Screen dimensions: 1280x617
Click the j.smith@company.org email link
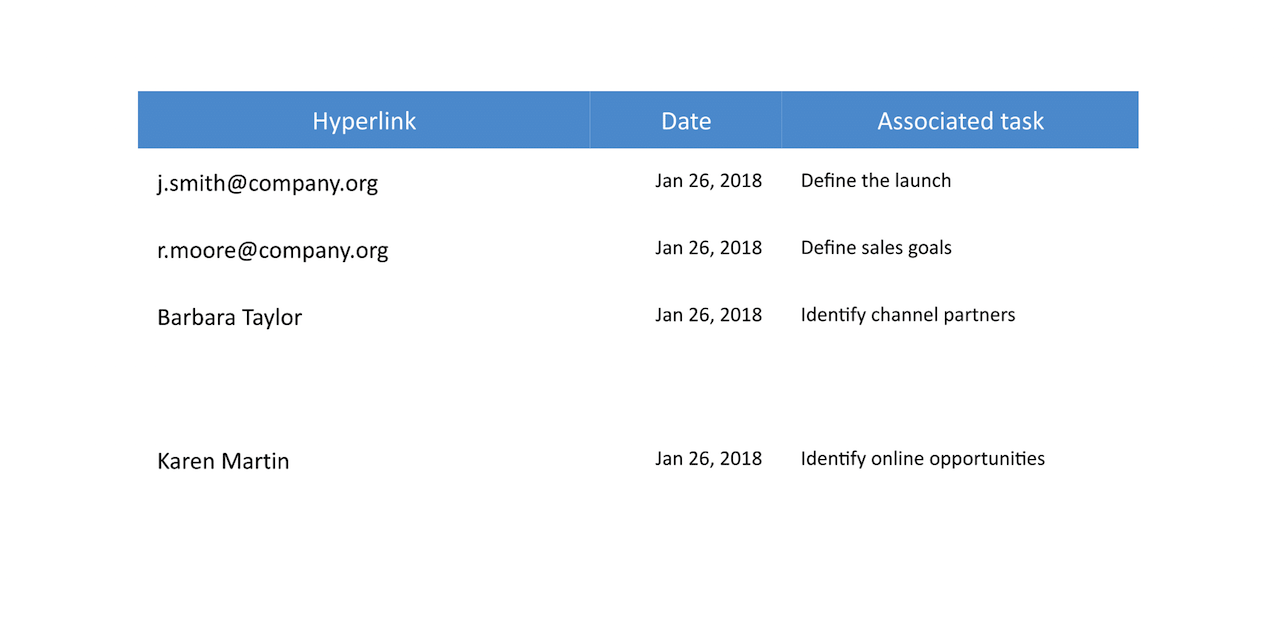click(x=267, y=183)
